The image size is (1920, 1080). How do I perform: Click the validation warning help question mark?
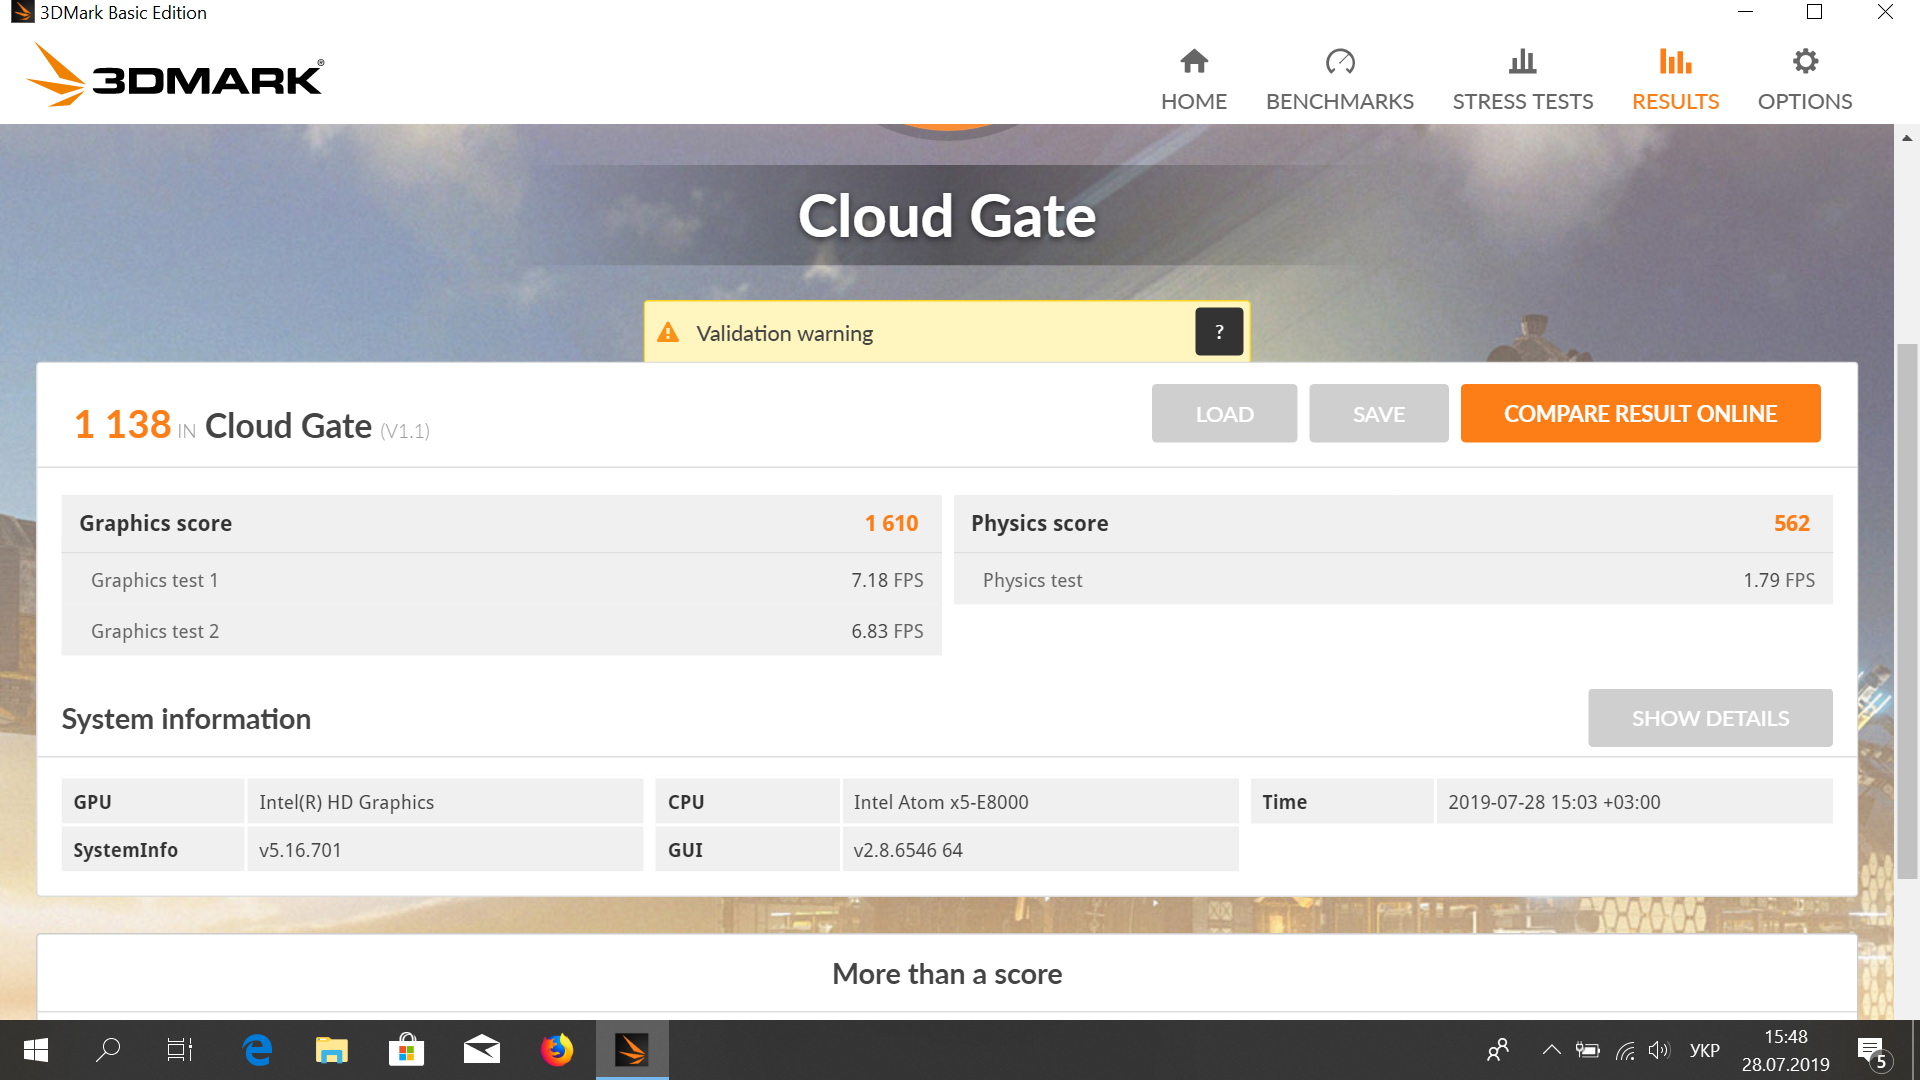click(1219, 332)
